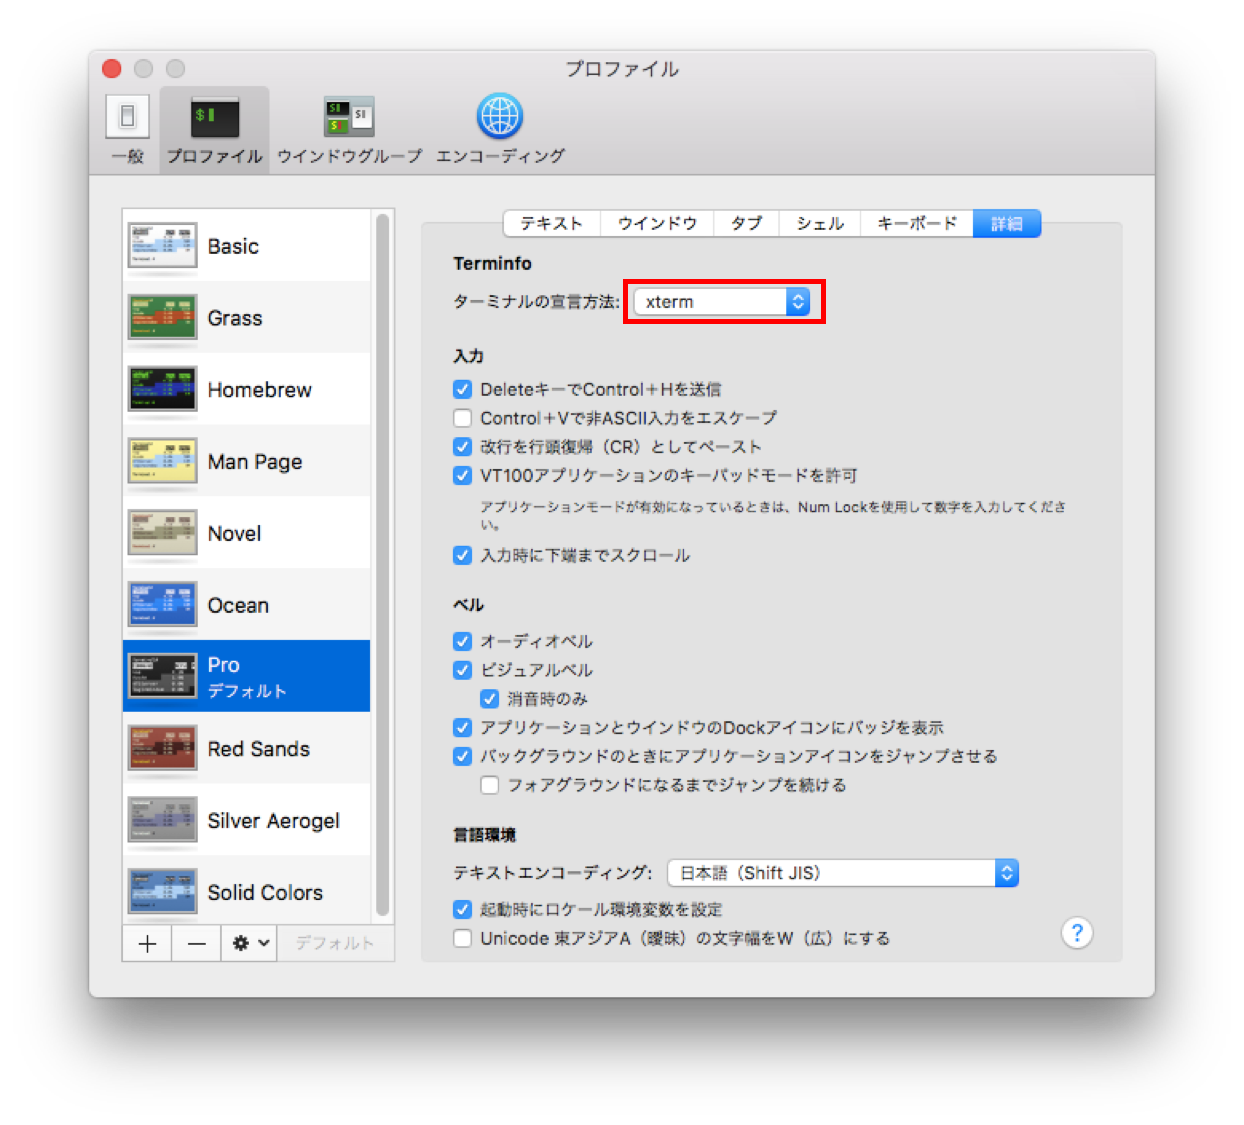Toggle 消音時のみ checkbox
This screenshot has height=1125, width=1244.
point(489,698)
